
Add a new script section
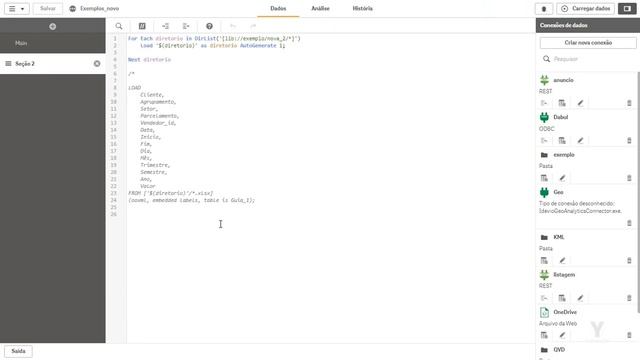[53, 27]
